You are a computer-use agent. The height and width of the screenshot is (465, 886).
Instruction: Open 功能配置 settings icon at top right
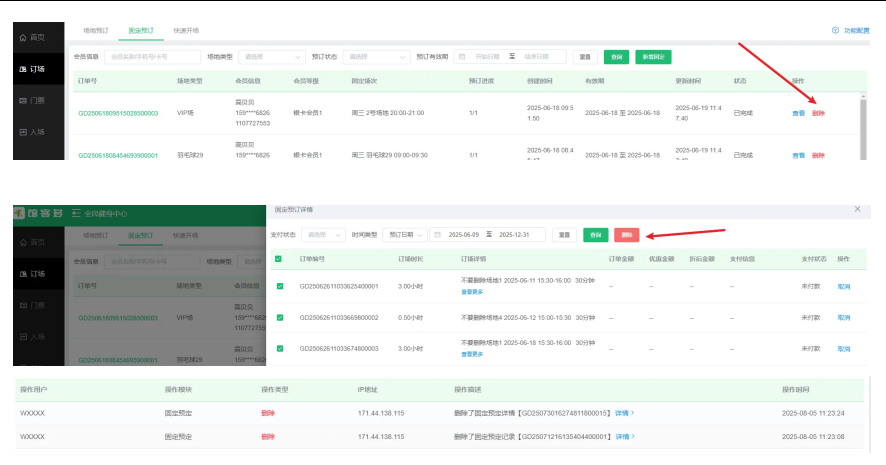pyautogui.click(x=835, y=31)
